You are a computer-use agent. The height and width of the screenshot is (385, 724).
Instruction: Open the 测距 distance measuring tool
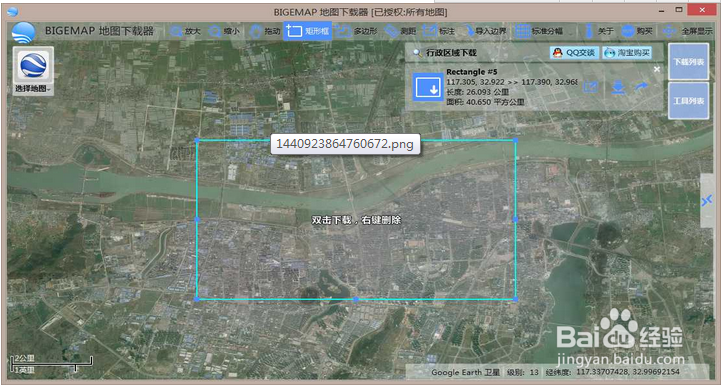click(x=400, y=31)
